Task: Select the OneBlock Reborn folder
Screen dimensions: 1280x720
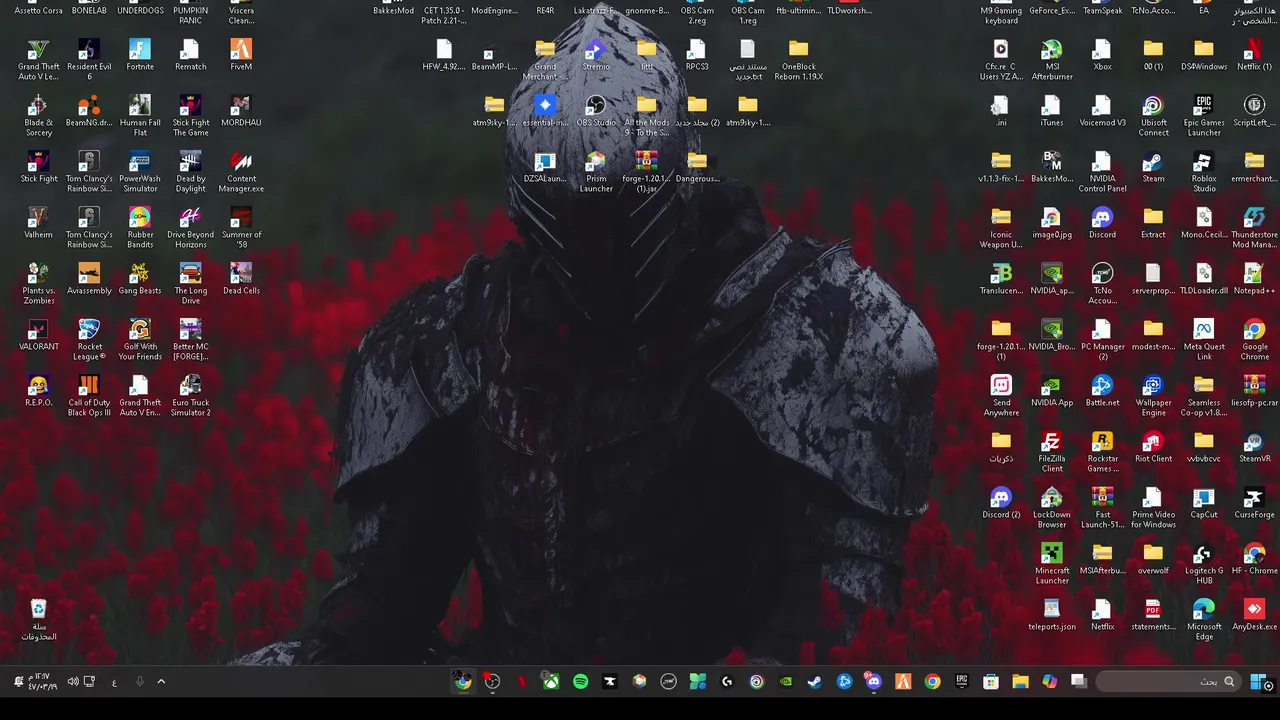Action: (798, 60)
